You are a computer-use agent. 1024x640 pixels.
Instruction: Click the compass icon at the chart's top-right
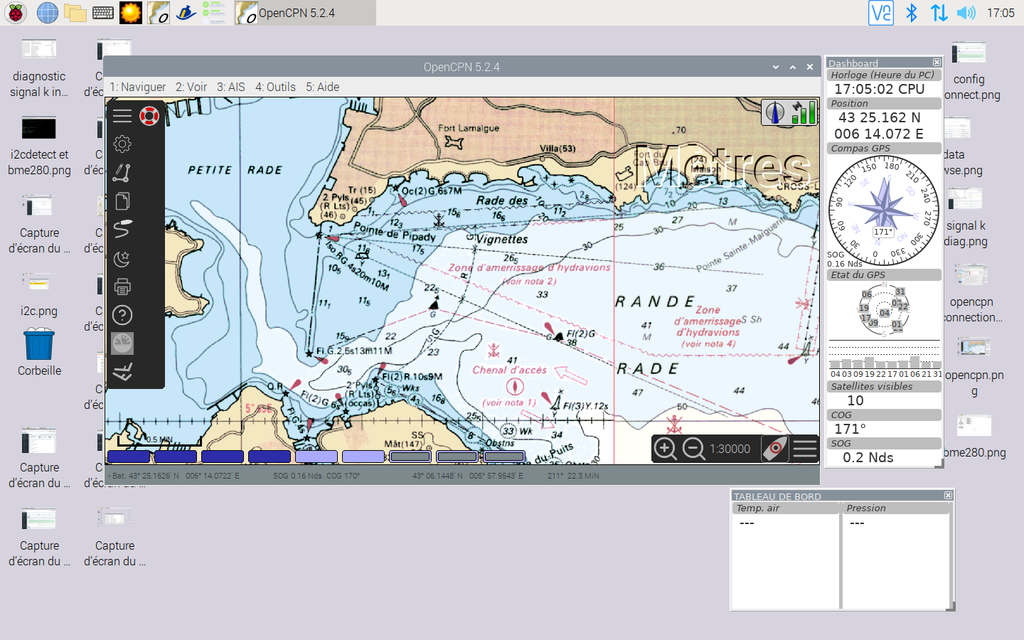(775, 112)
